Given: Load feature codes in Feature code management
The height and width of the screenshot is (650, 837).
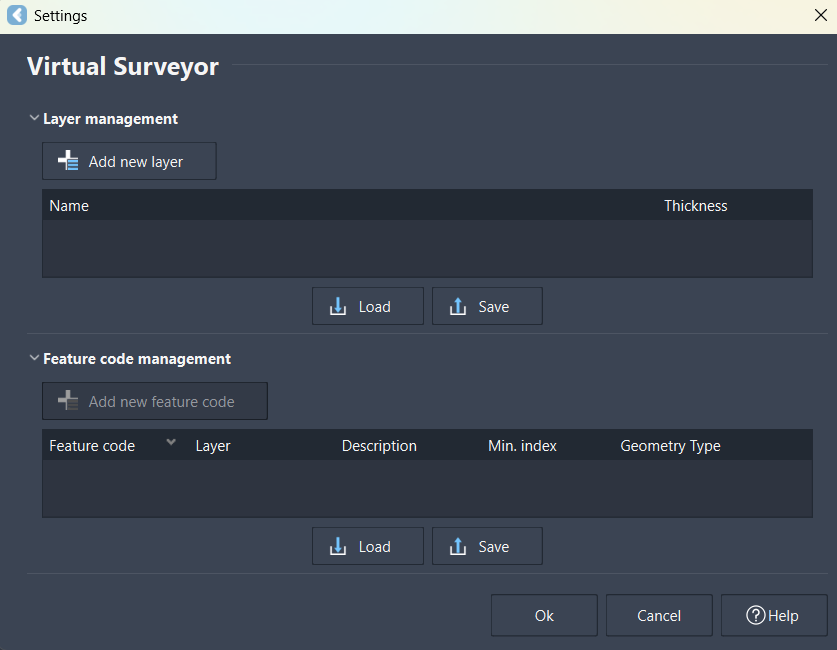Looking at the screenshot, I should (368, 546).
